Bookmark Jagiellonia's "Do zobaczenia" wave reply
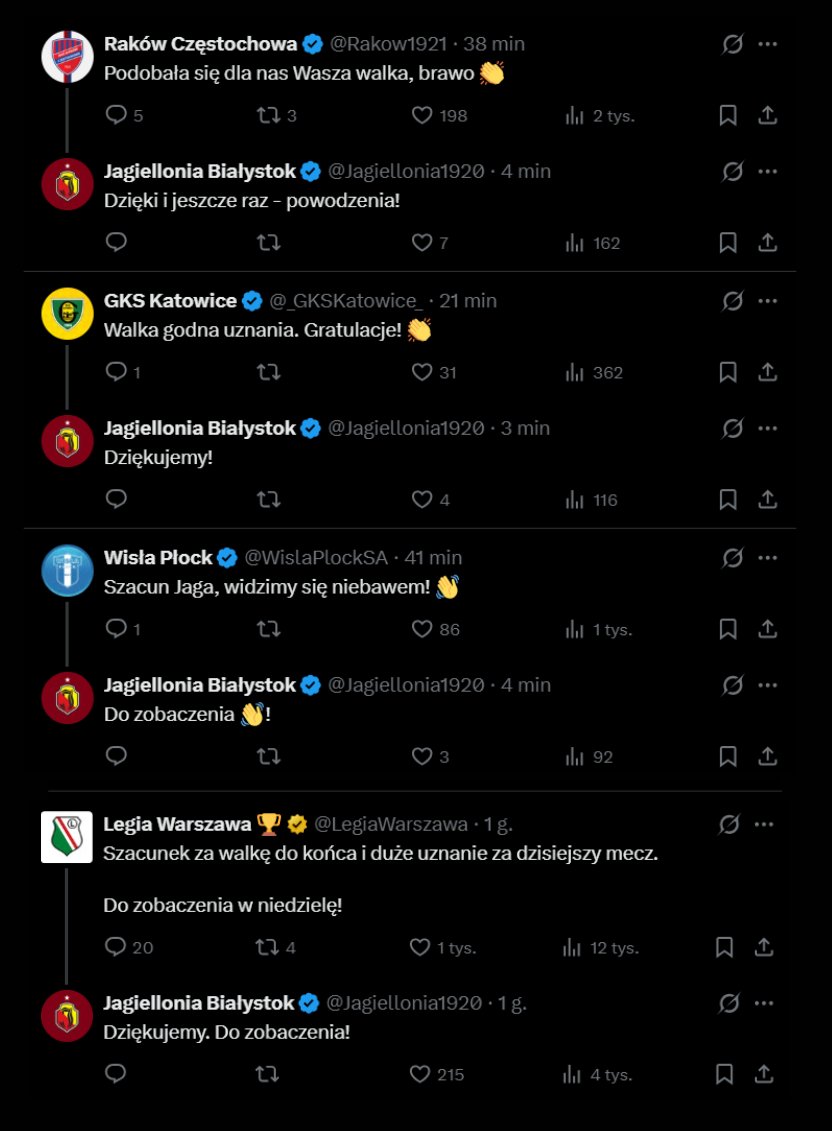The width and height of the screenshot is (832, 1131). tap(728, 756)
